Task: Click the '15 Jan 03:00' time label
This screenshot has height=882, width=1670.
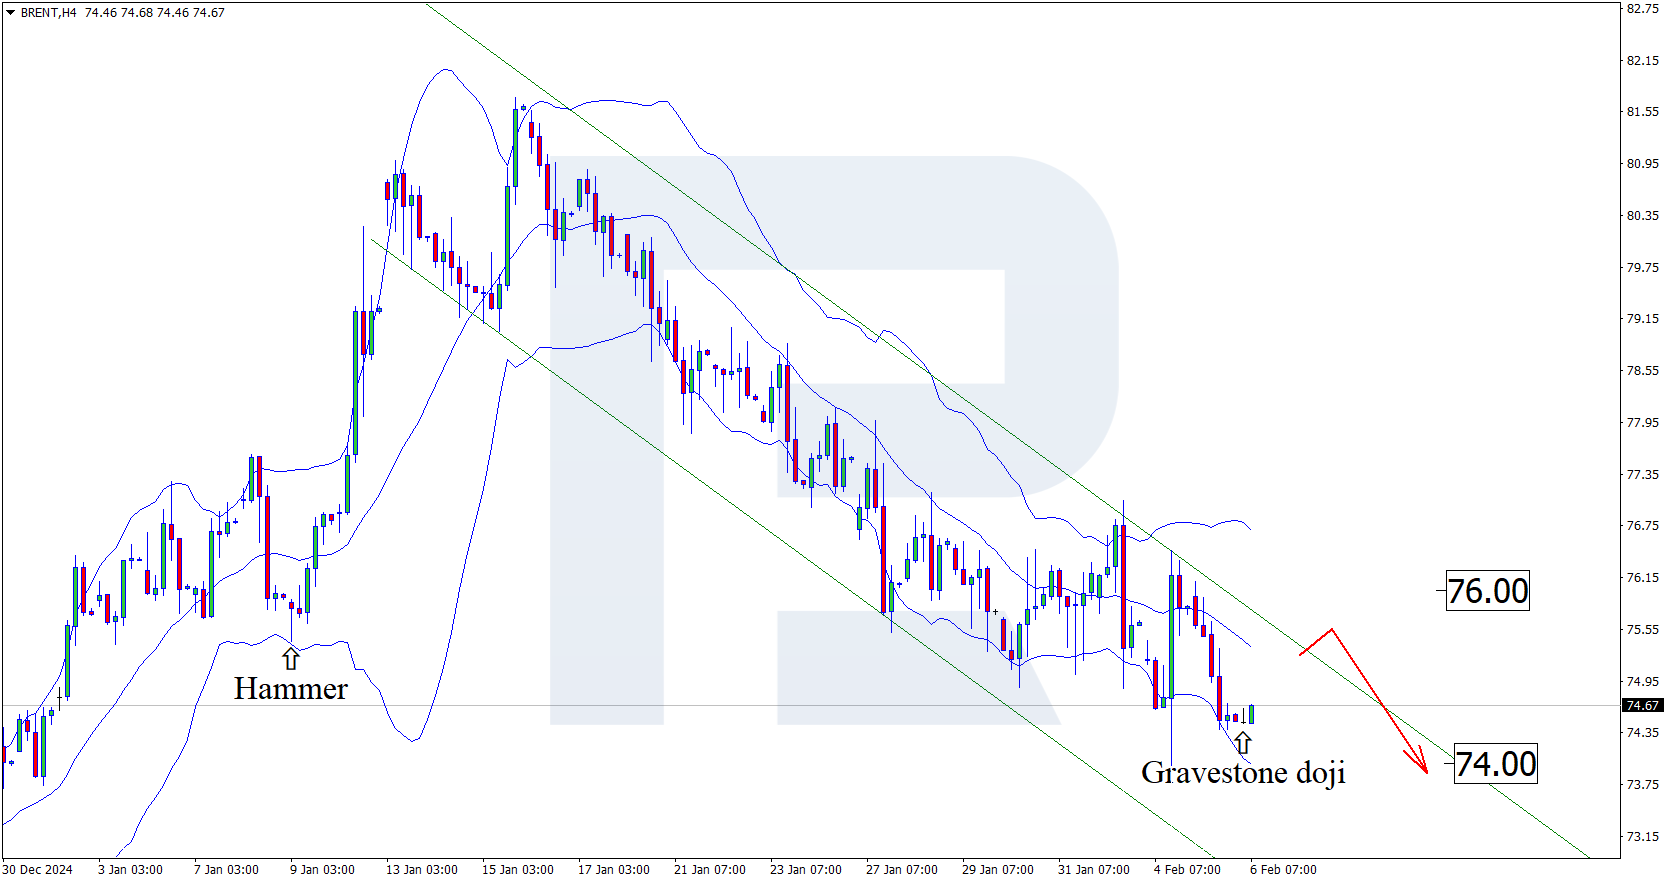Action: pos(518,870)
